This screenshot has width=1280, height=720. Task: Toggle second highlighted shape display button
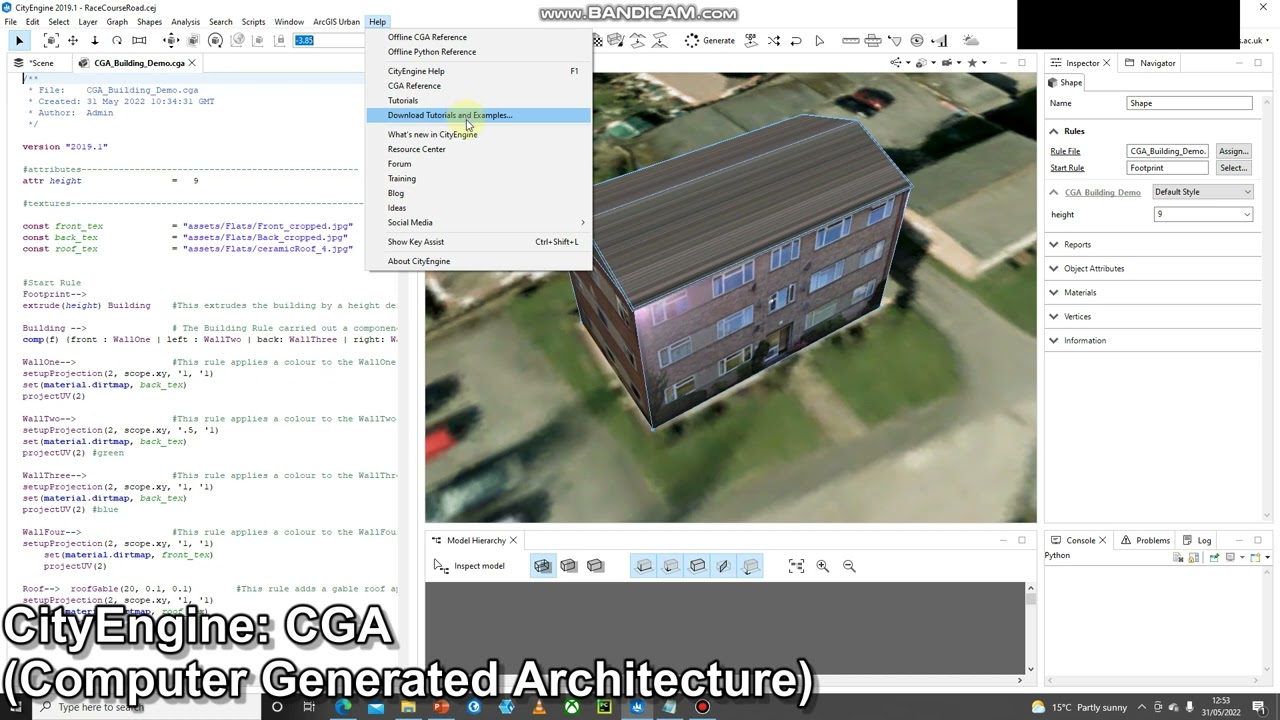point(671,566)
